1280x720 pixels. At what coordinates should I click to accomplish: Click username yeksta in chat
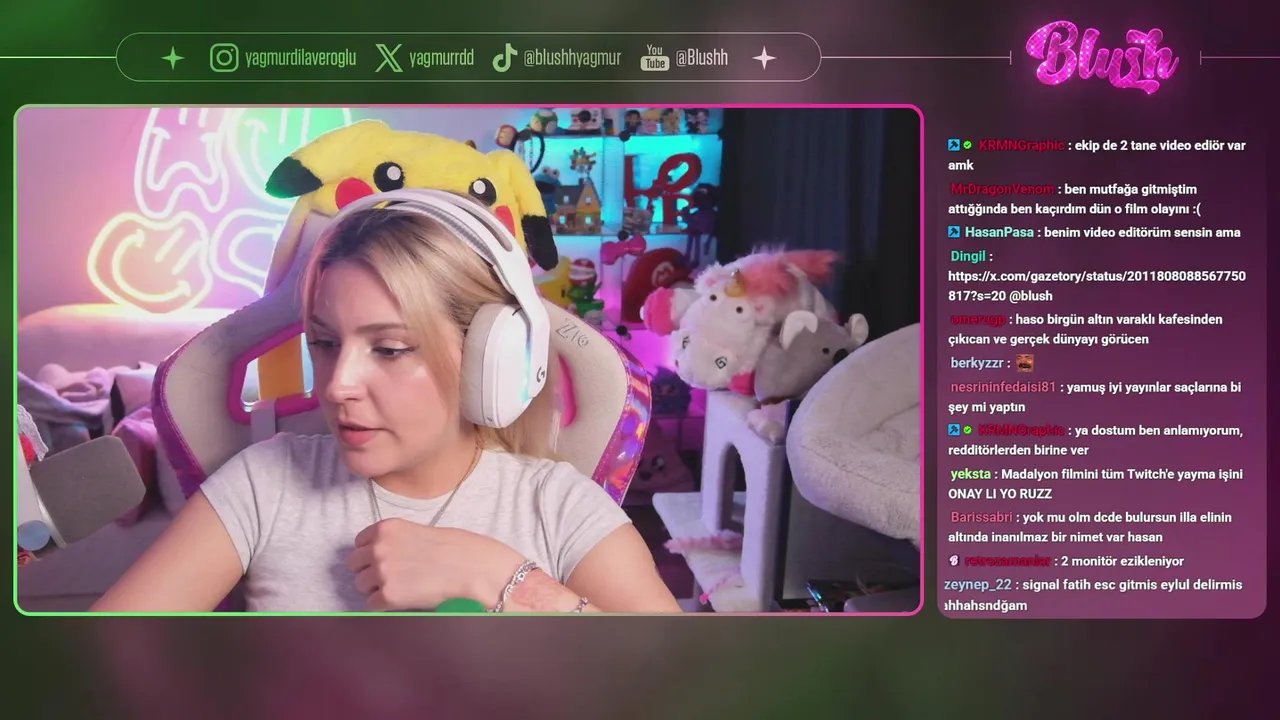[970, 474]
